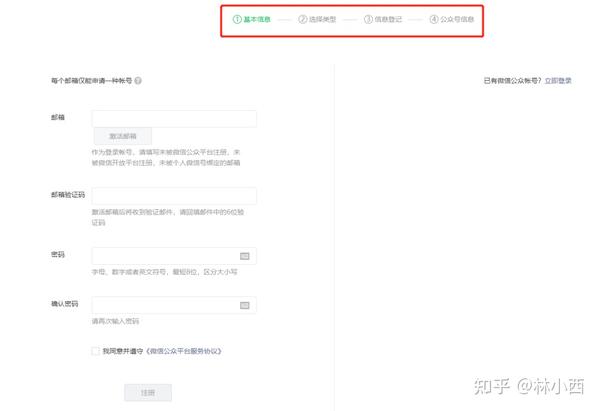This screenshot has width=600, height=411.
Task: Select step 3 信息登记 in the progress bar
Action: [383, 19]
